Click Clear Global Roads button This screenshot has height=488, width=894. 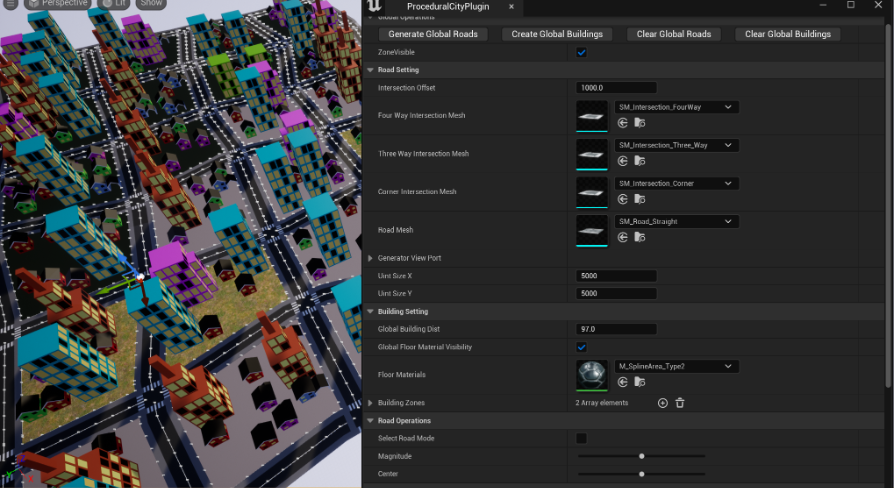673,34
